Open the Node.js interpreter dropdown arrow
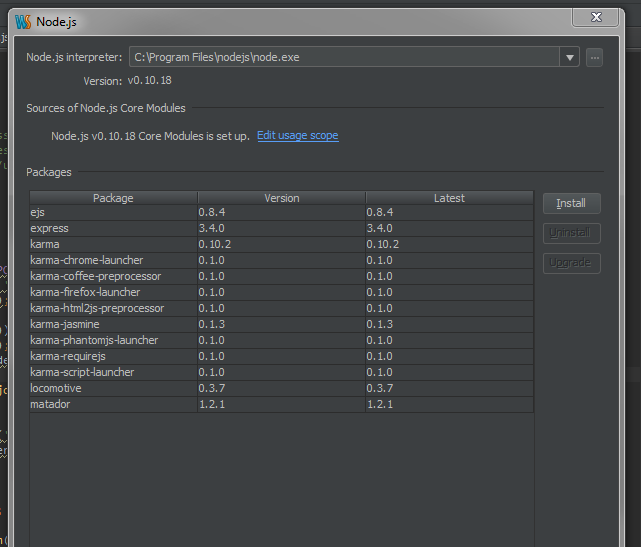The image size is (641, 547). pyautogui.click(x=569, y=57)
